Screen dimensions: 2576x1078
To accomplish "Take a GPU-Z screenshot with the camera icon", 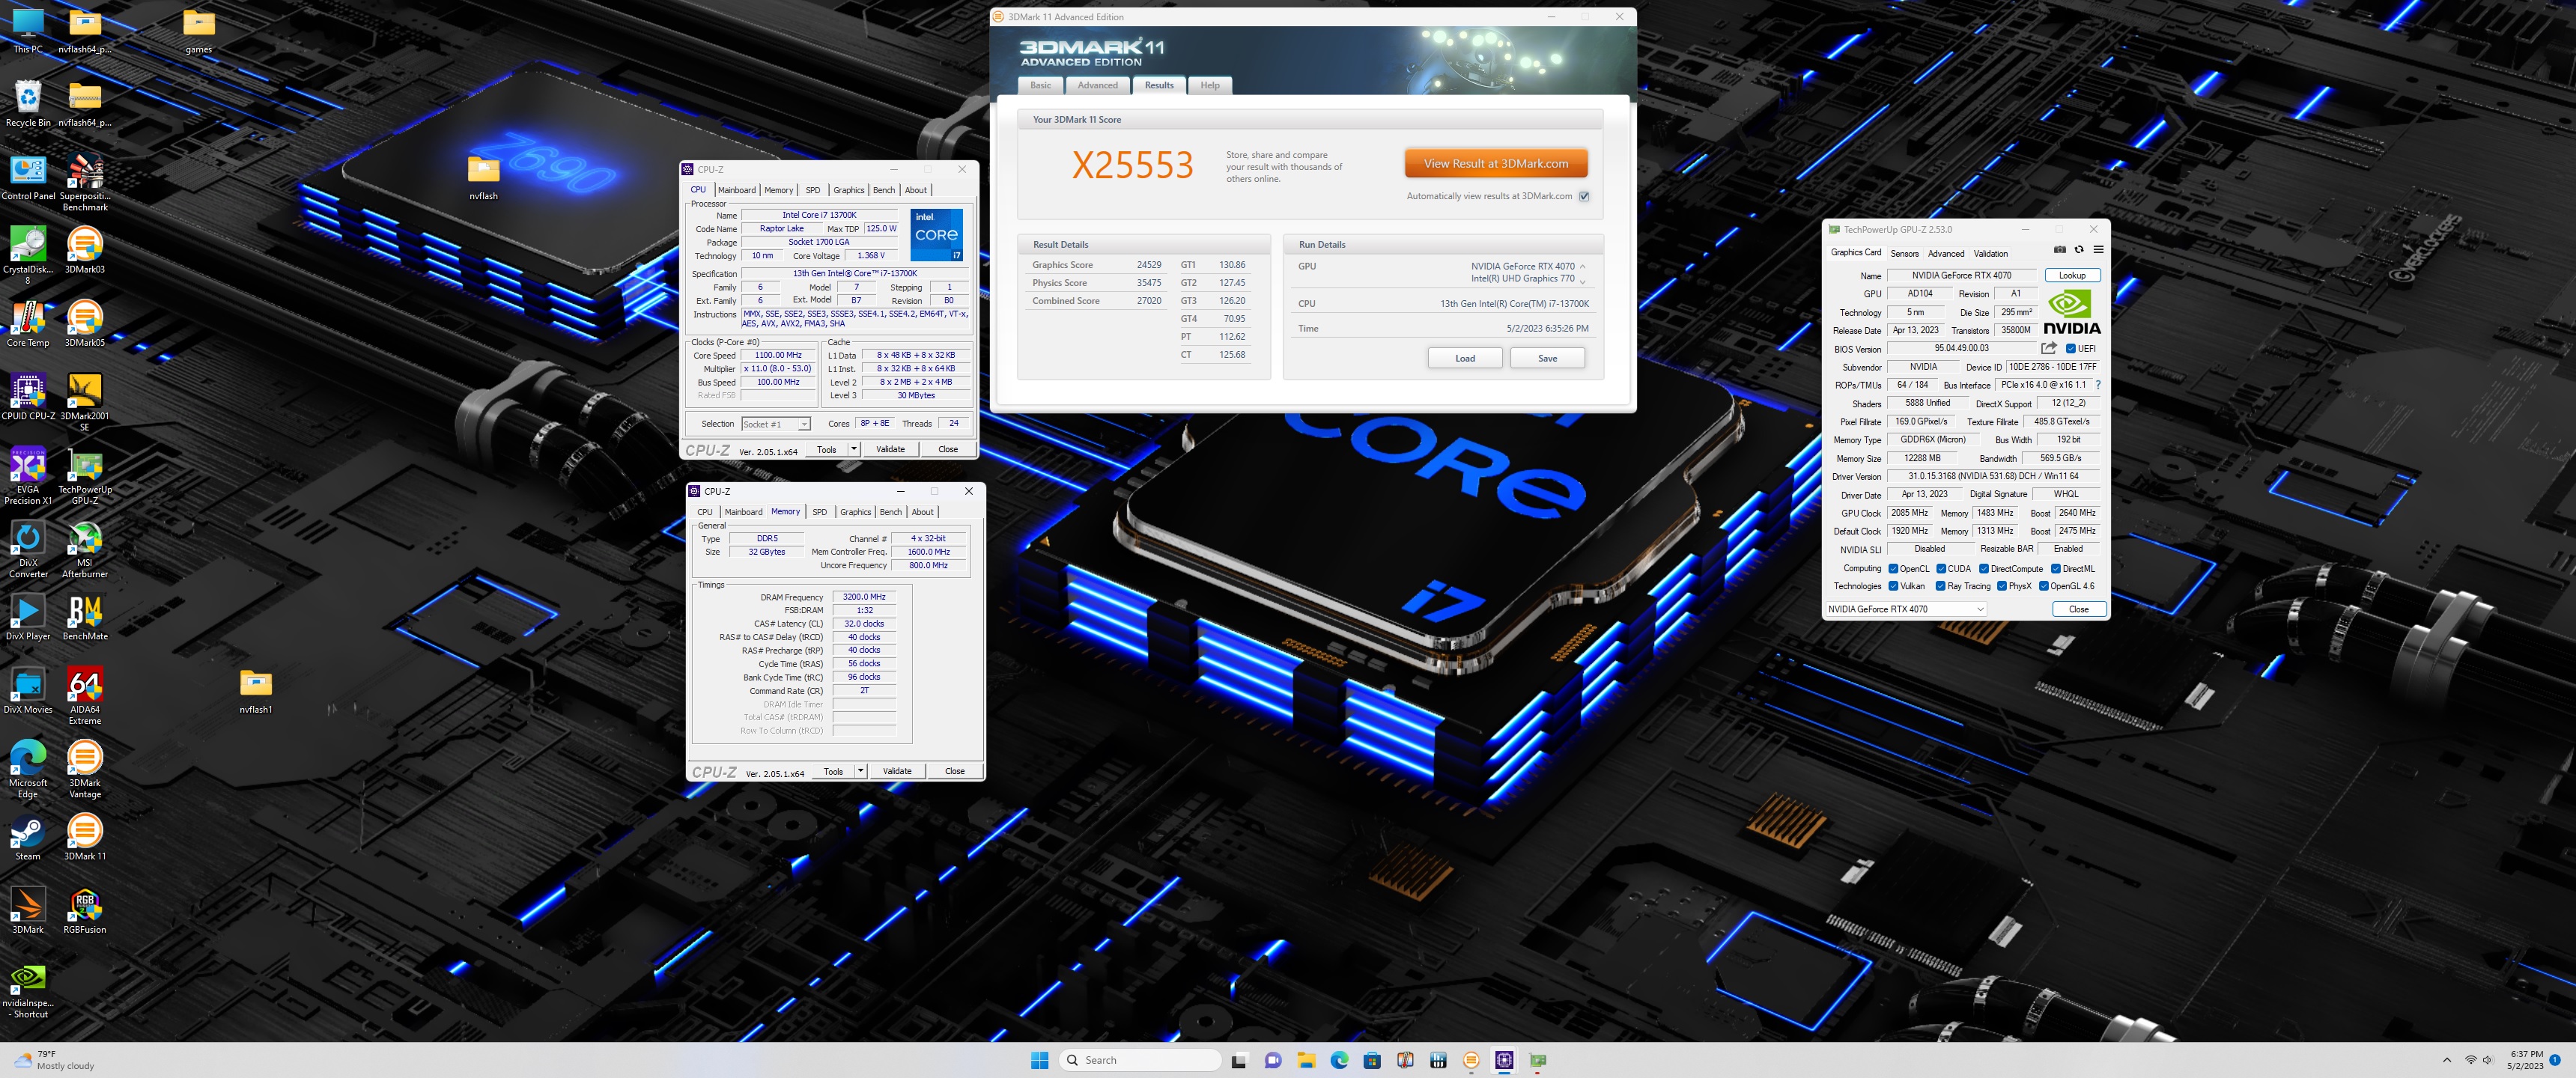I will coord(2059,250).
